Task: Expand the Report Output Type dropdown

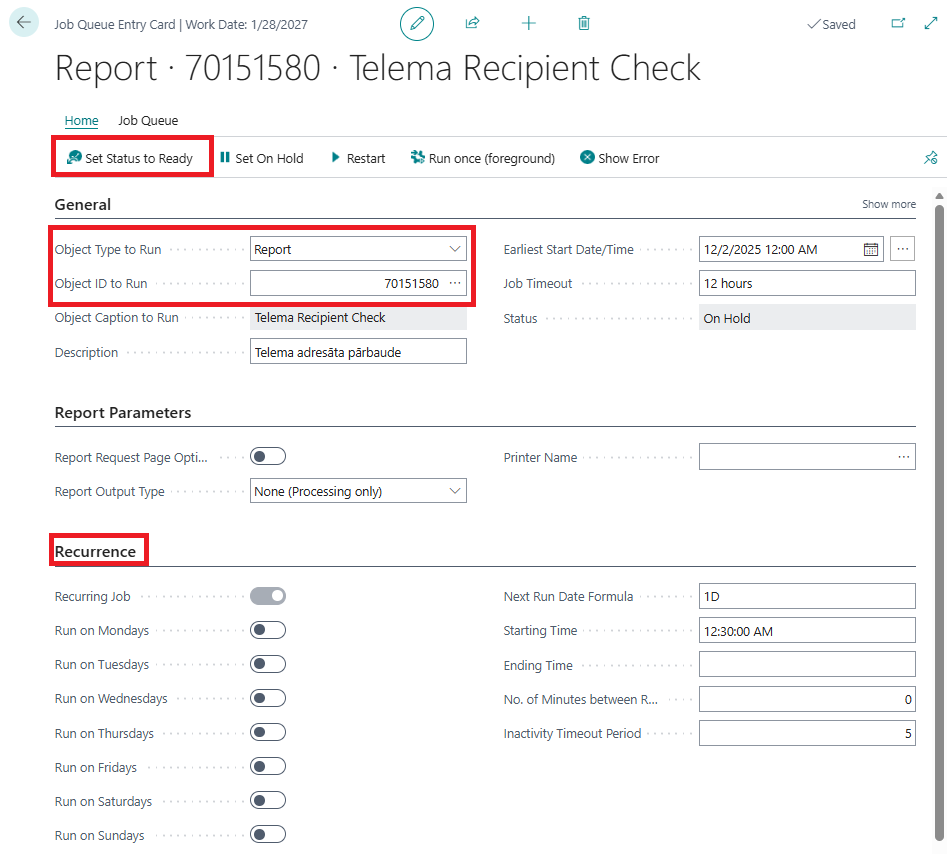Action: [357, 491]
